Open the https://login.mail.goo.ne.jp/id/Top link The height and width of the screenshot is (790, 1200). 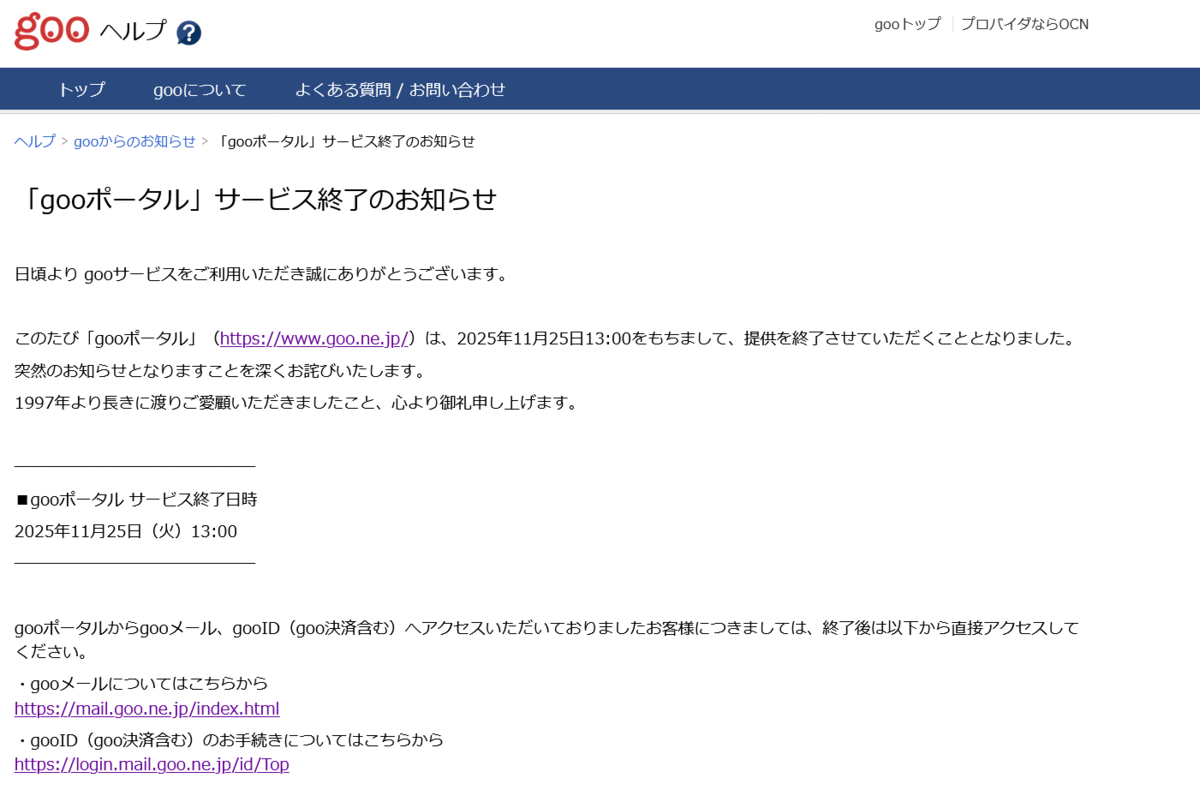coord(152,764)
